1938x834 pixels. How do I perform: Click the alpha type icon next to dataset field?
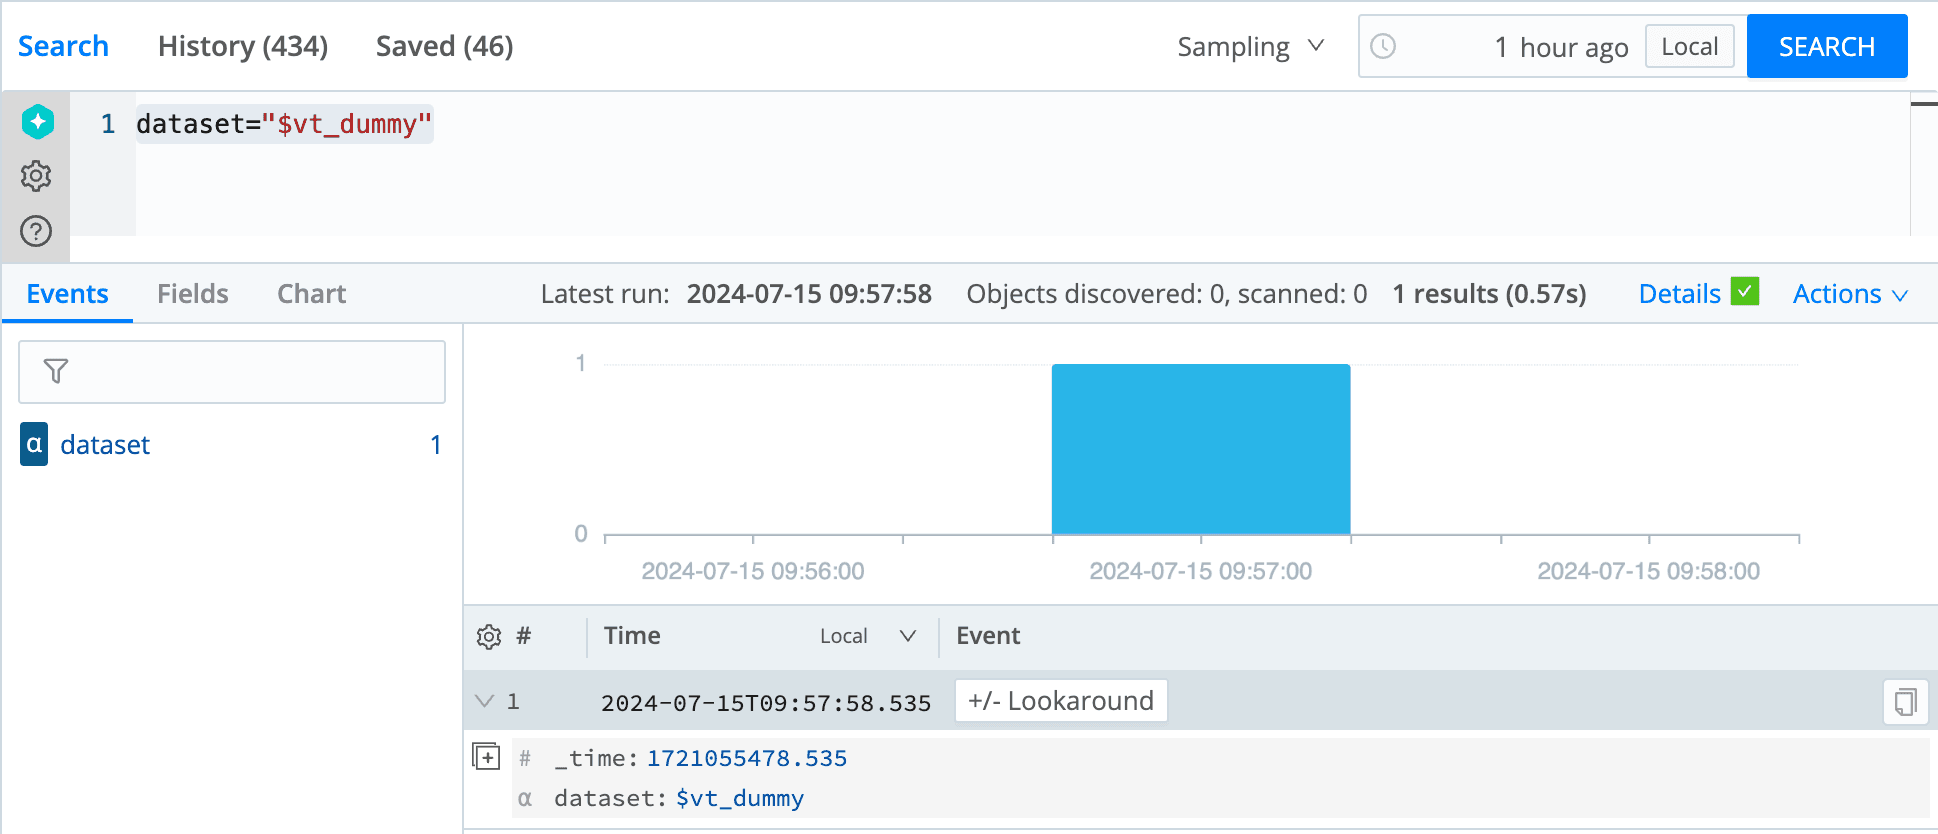pos(34,444)
